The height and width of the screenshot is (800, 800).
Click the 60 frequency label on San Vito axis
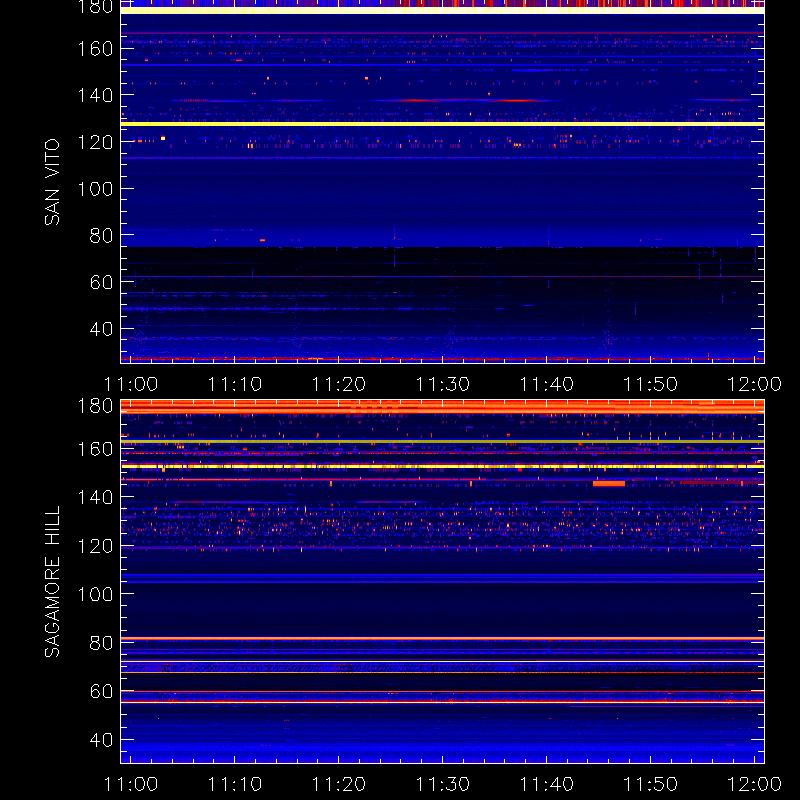[101, 282]
